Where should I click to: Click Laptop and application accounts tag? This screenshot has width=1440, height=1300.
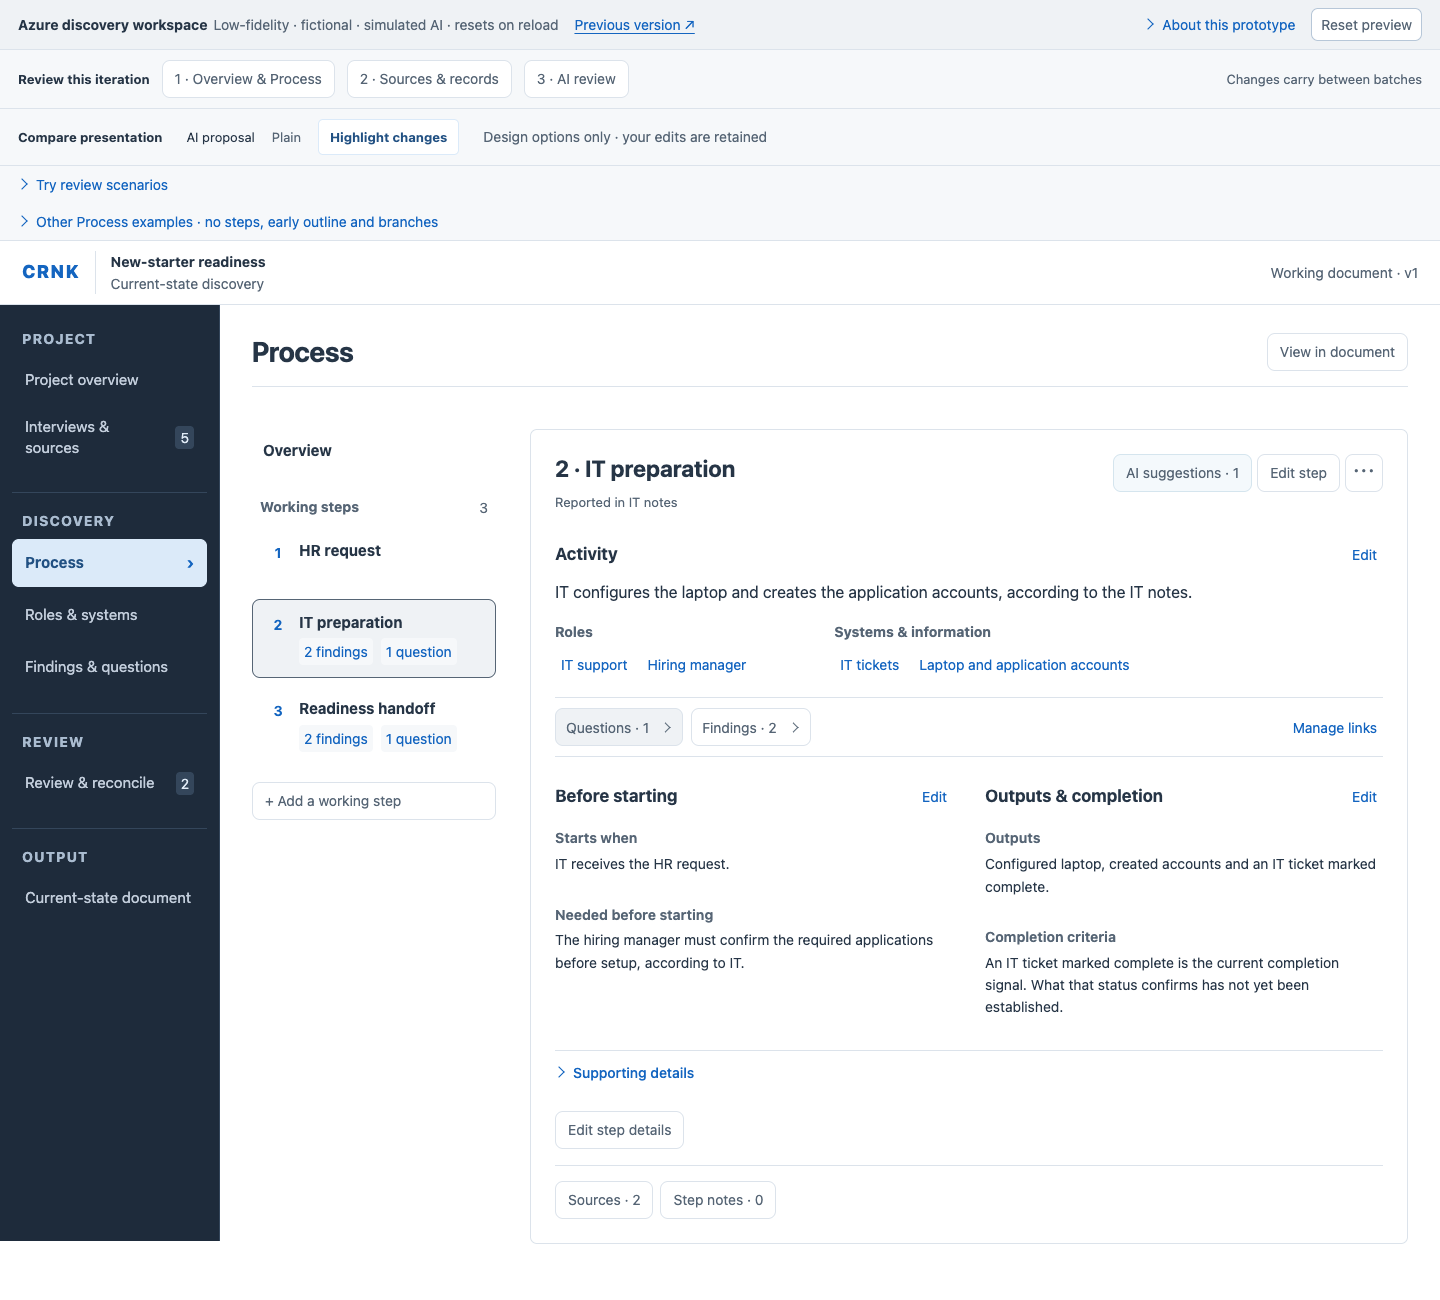point(1024,665)
